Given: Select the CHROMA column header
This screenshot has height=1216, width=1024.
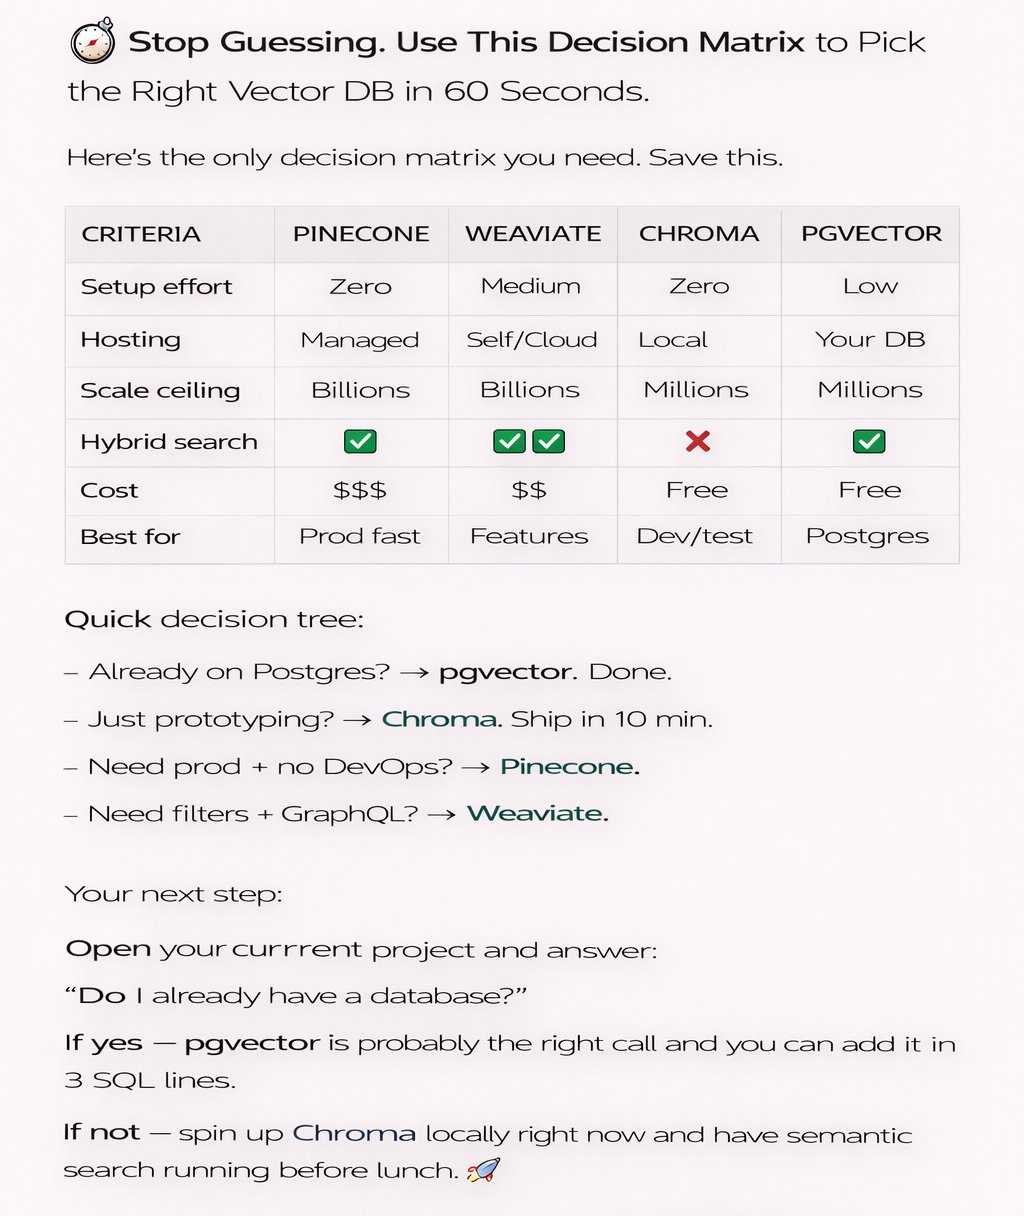Looking at the screenshot, I should (699, 234).
